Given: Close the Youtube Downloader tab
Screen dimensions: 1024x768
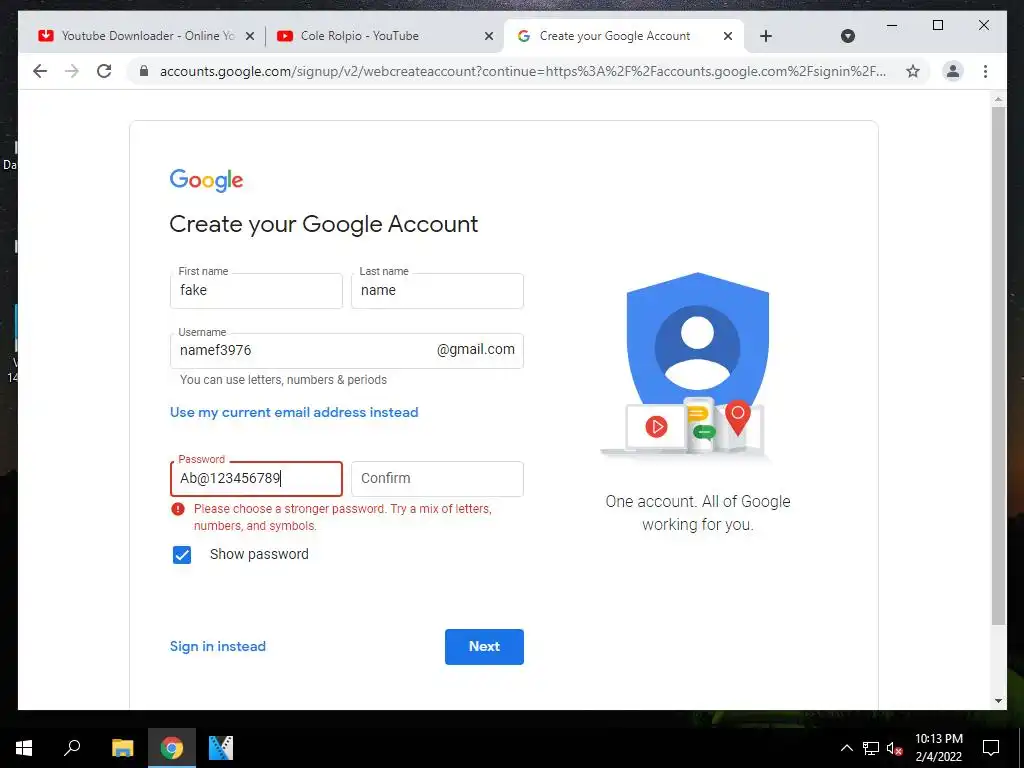Looking at the screenshot, I should coord(249,36).
